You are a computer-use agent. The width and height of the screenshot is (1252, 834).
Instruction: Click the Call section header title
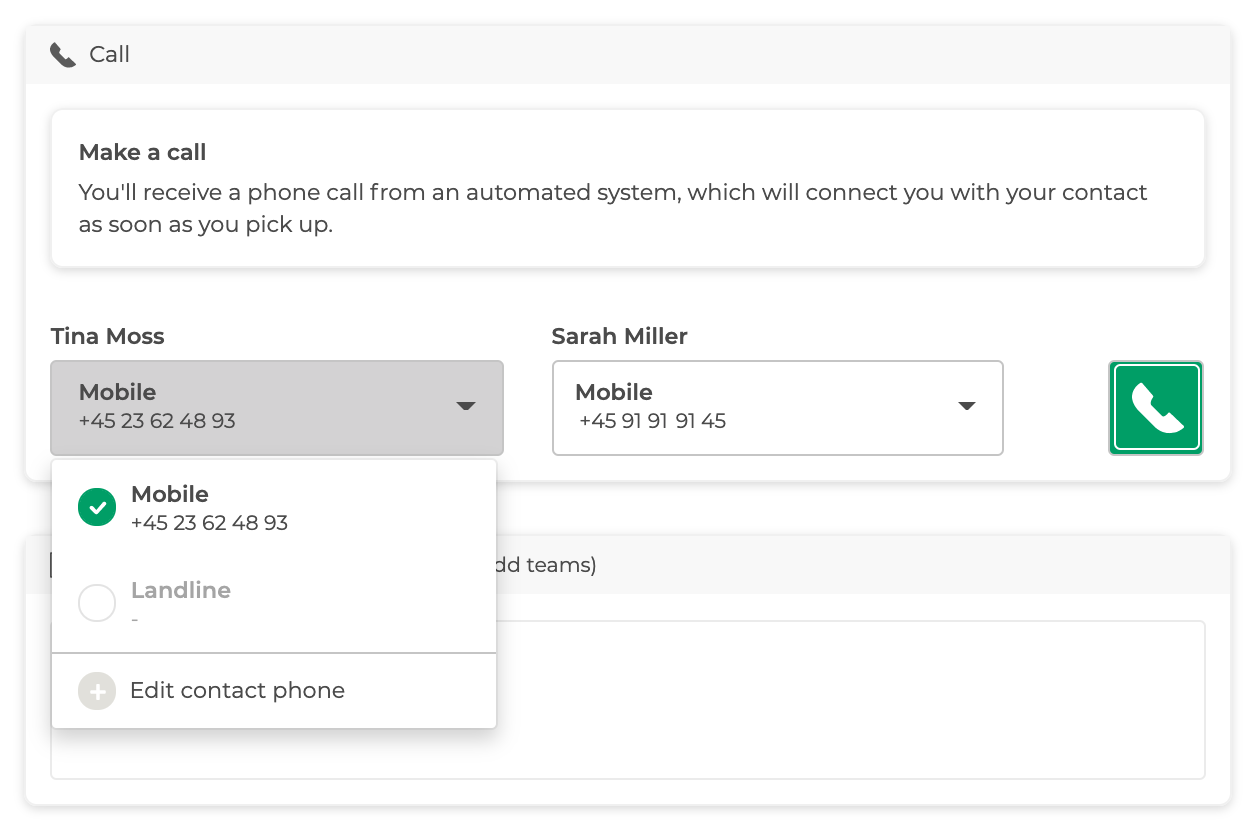pos(109,54)
